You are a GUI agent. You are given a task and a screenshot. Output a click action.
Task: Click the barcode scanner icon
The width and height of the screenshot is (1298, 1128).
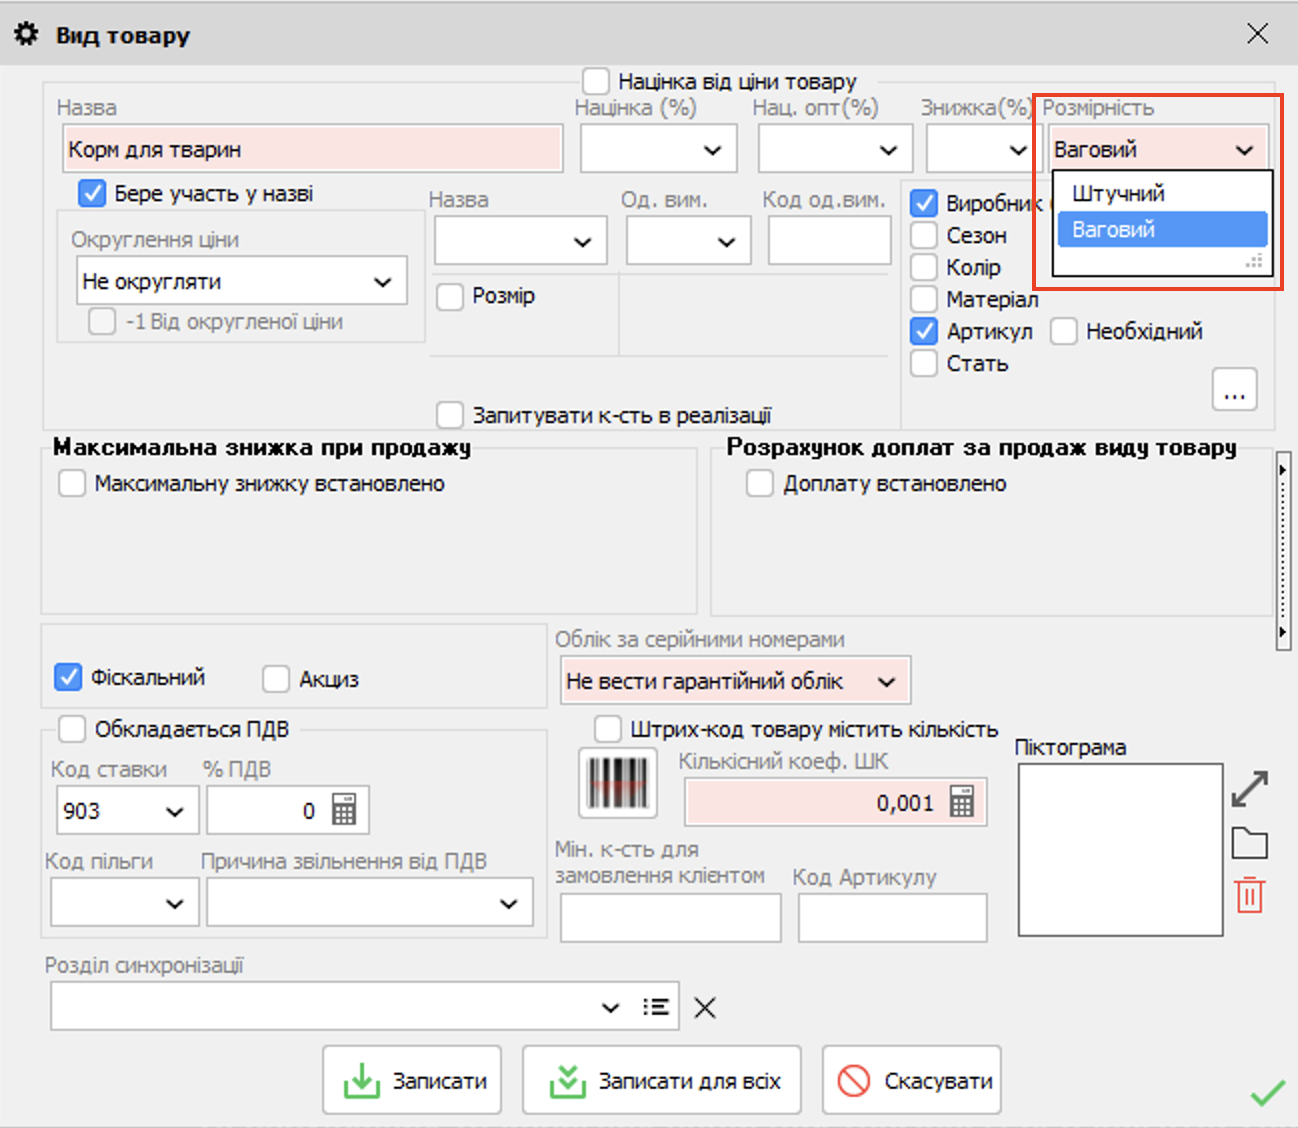618,783
